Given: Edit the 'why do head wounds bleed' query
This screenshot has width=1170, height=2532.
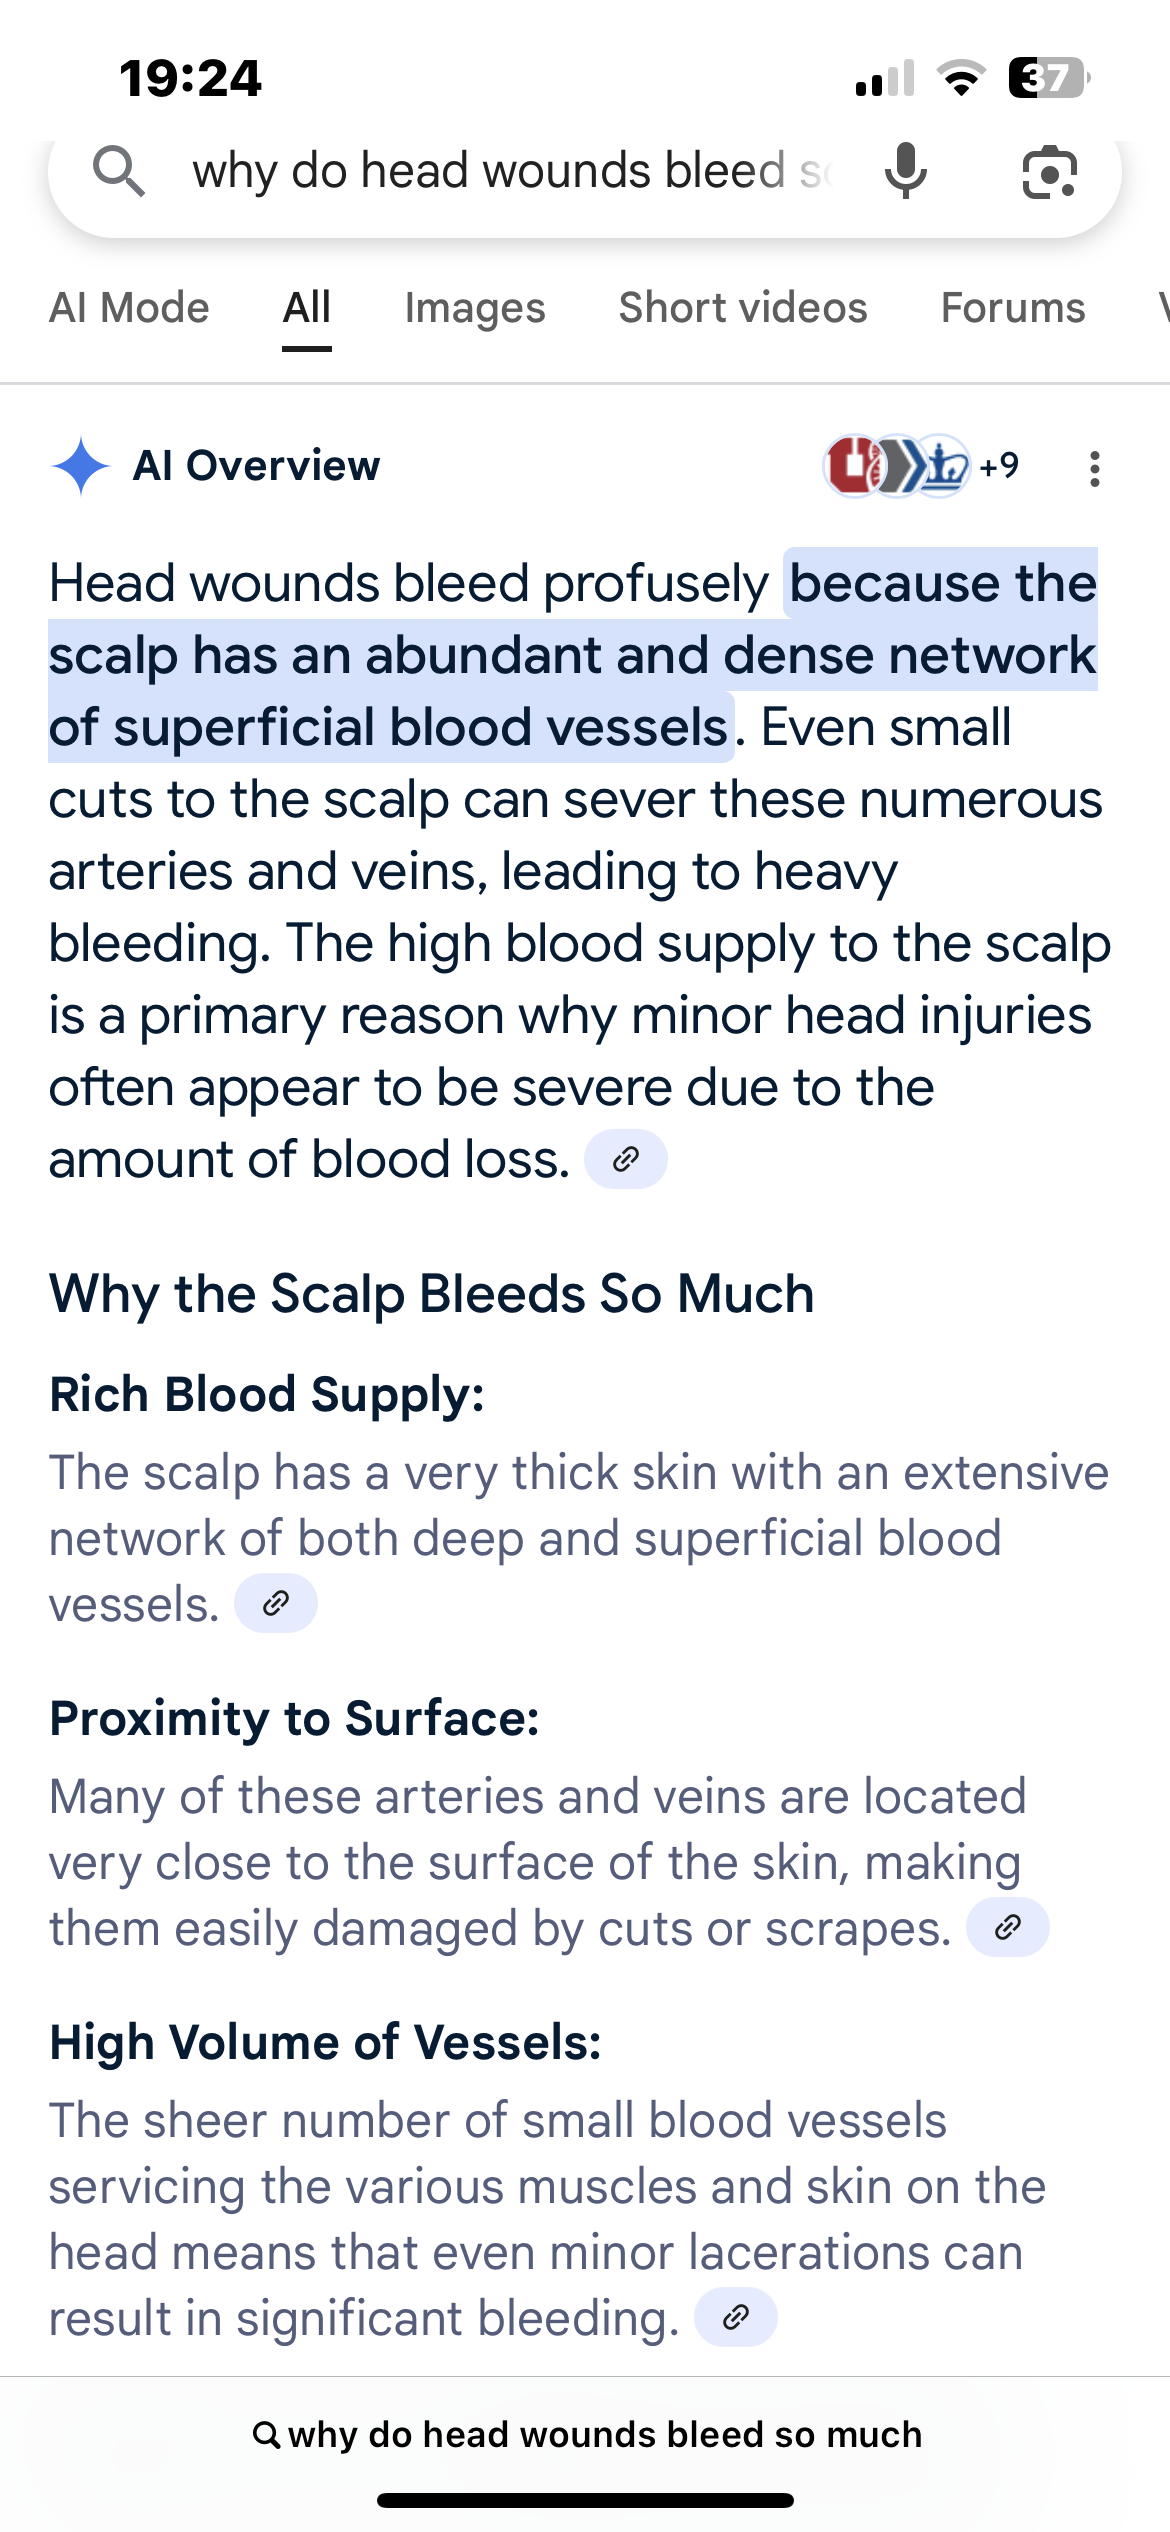Looking at the screenshot, I should point(512,171).
